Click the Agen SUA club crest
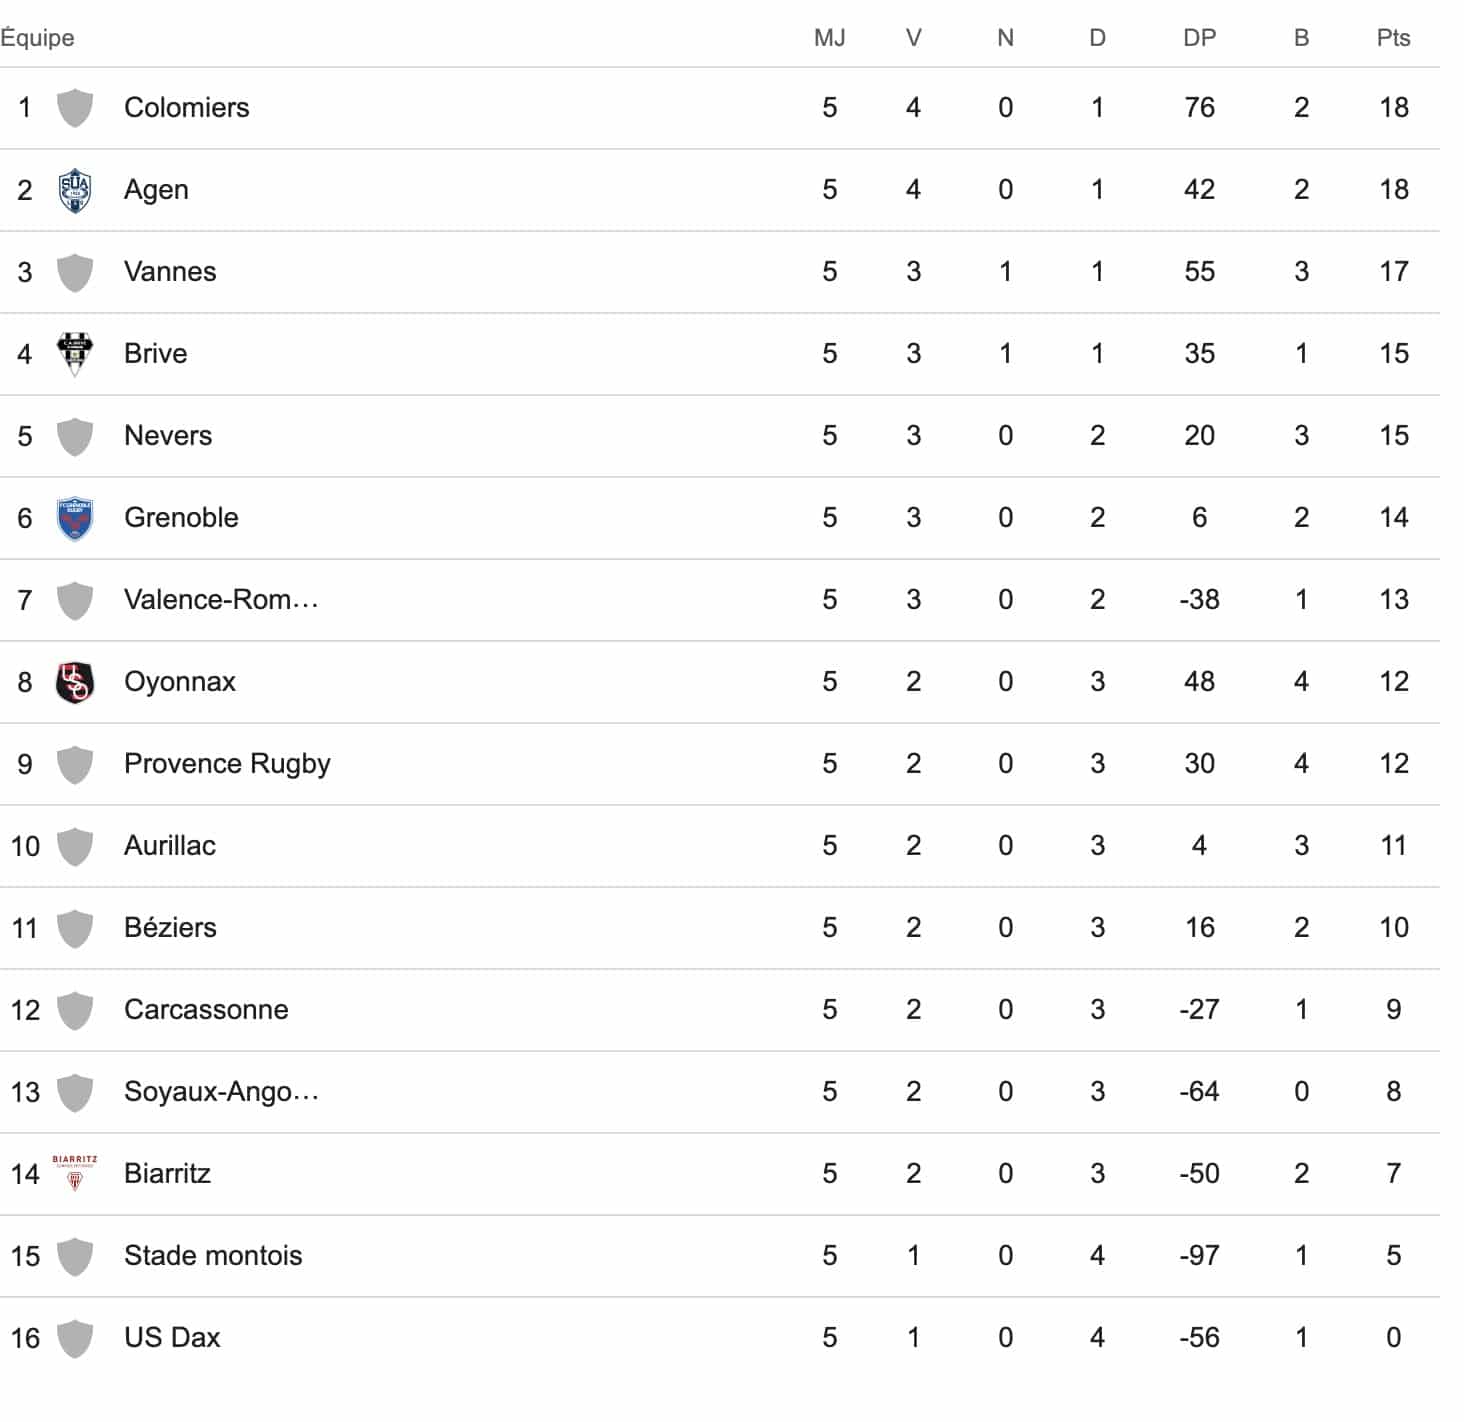The image size is (1464, 1422). click(75, 190)
